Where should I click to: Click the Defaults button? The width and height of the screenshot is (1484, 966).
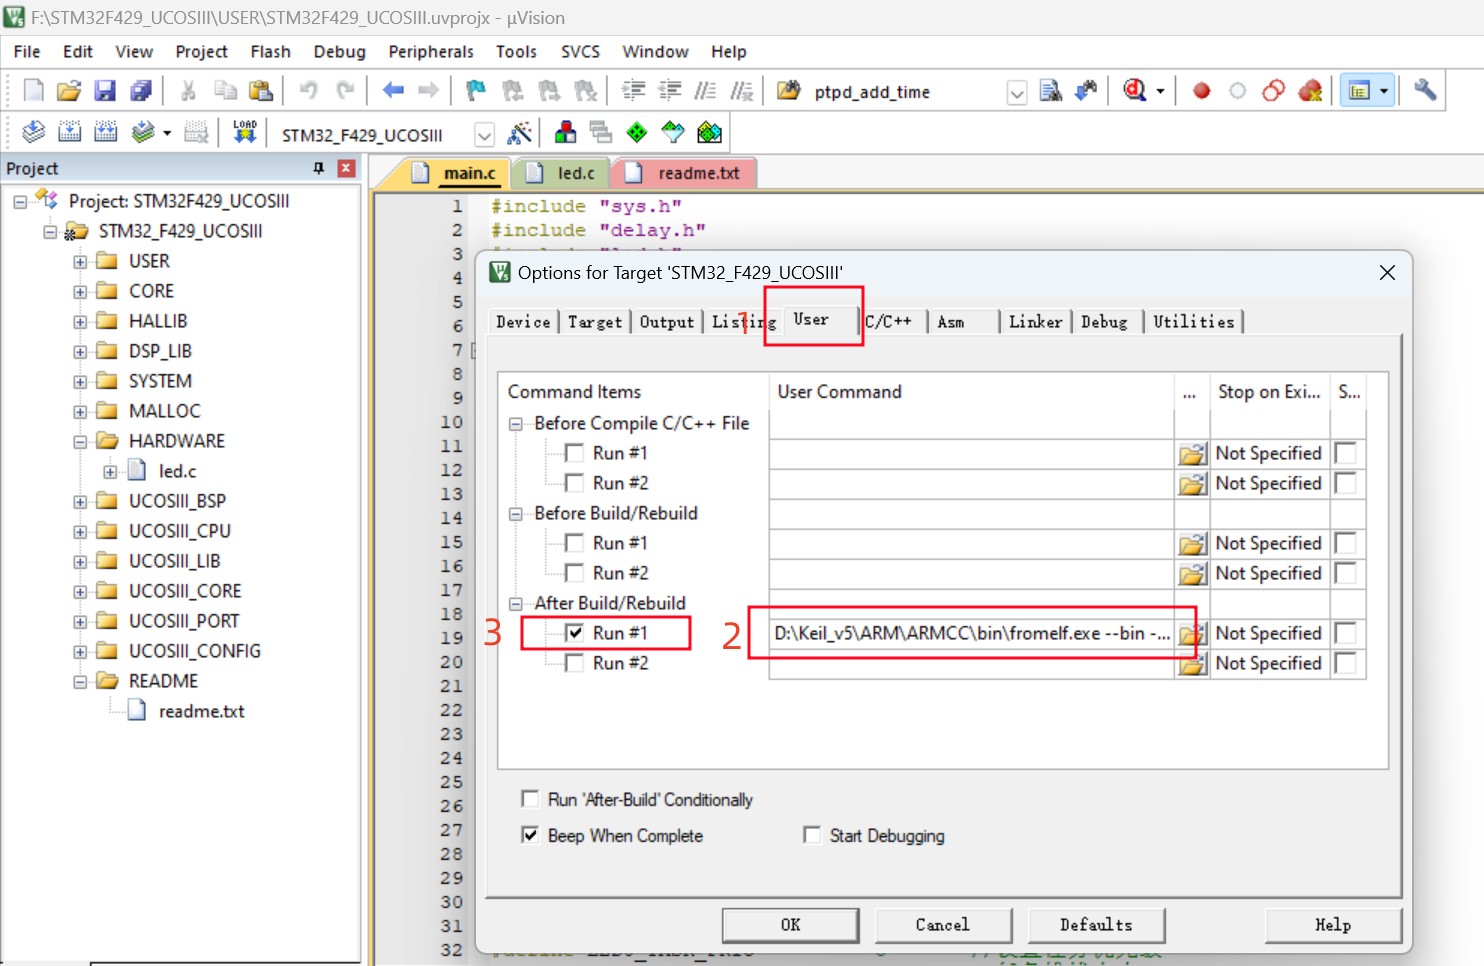[1096, 925]
